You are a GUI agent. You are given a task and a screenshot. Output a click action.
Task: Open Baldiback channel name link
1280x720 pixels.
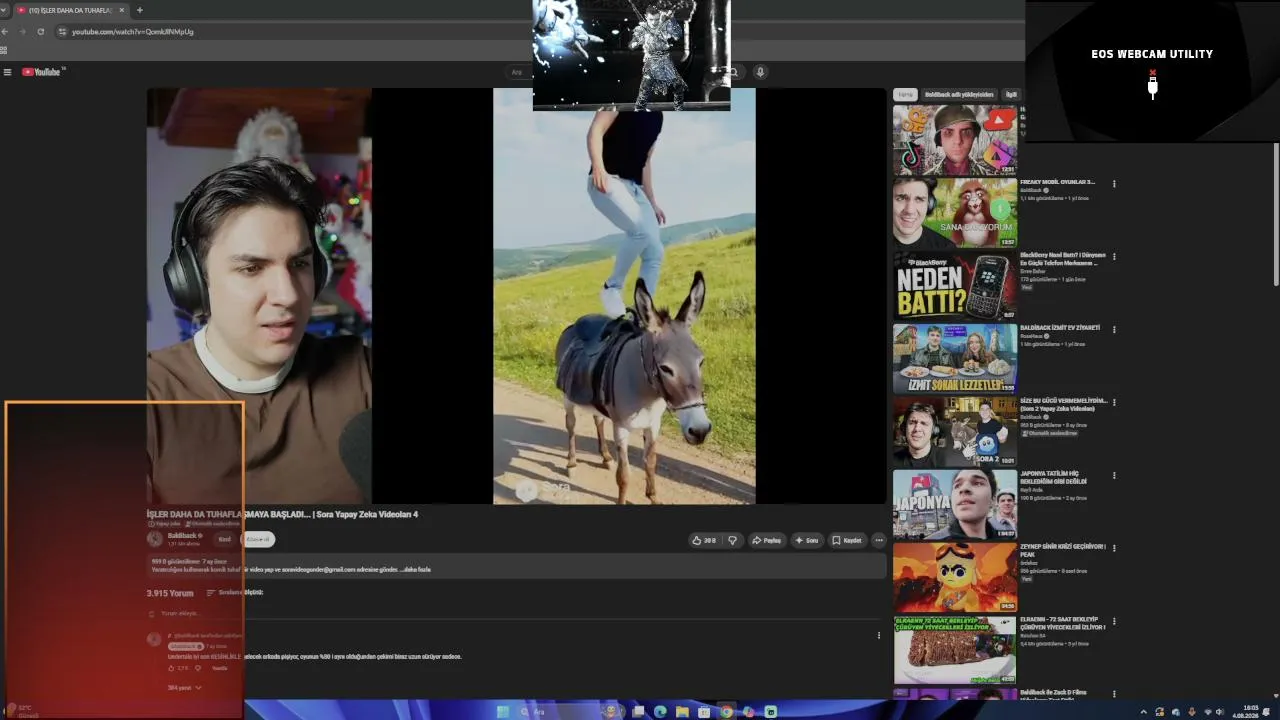point(182,536)
